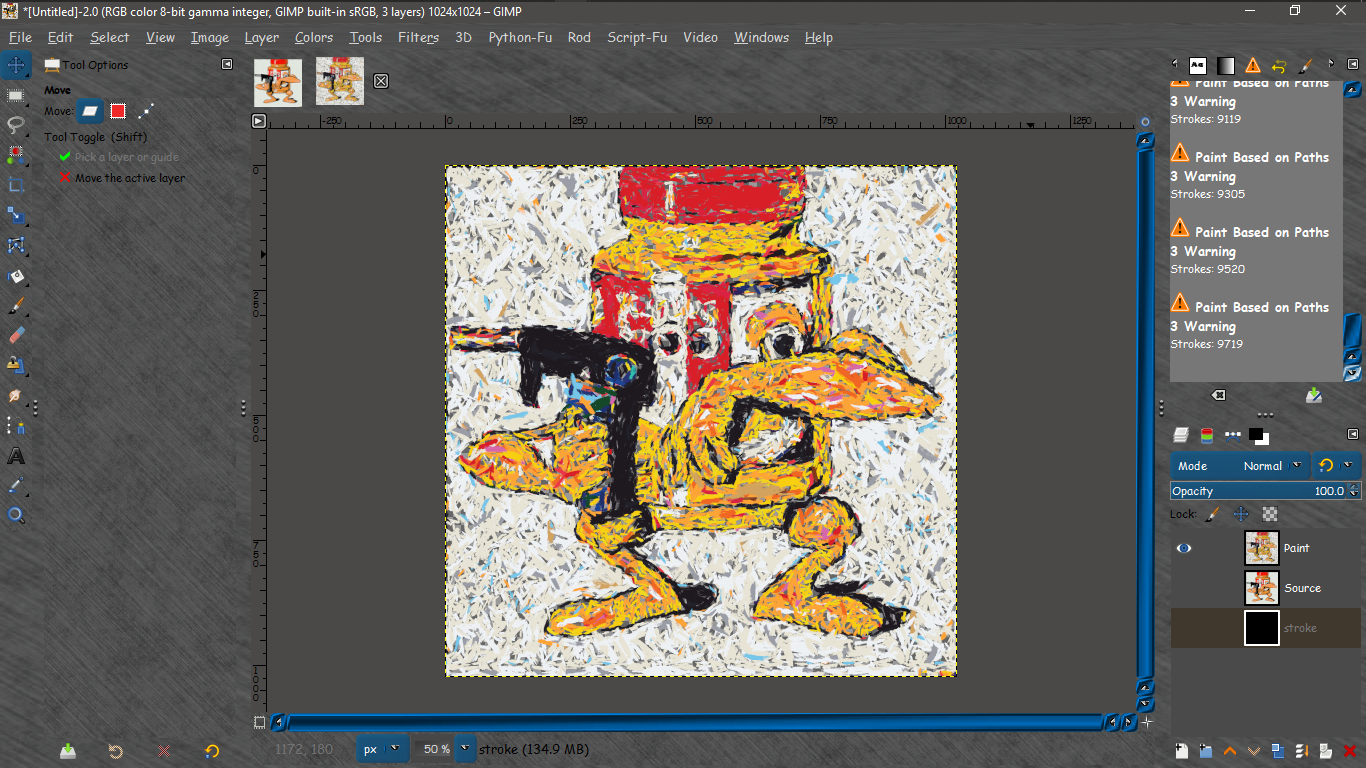Select the Zoom magnifier tool
The width and height of the screenshot is (1366, 768).
[16, 516]
